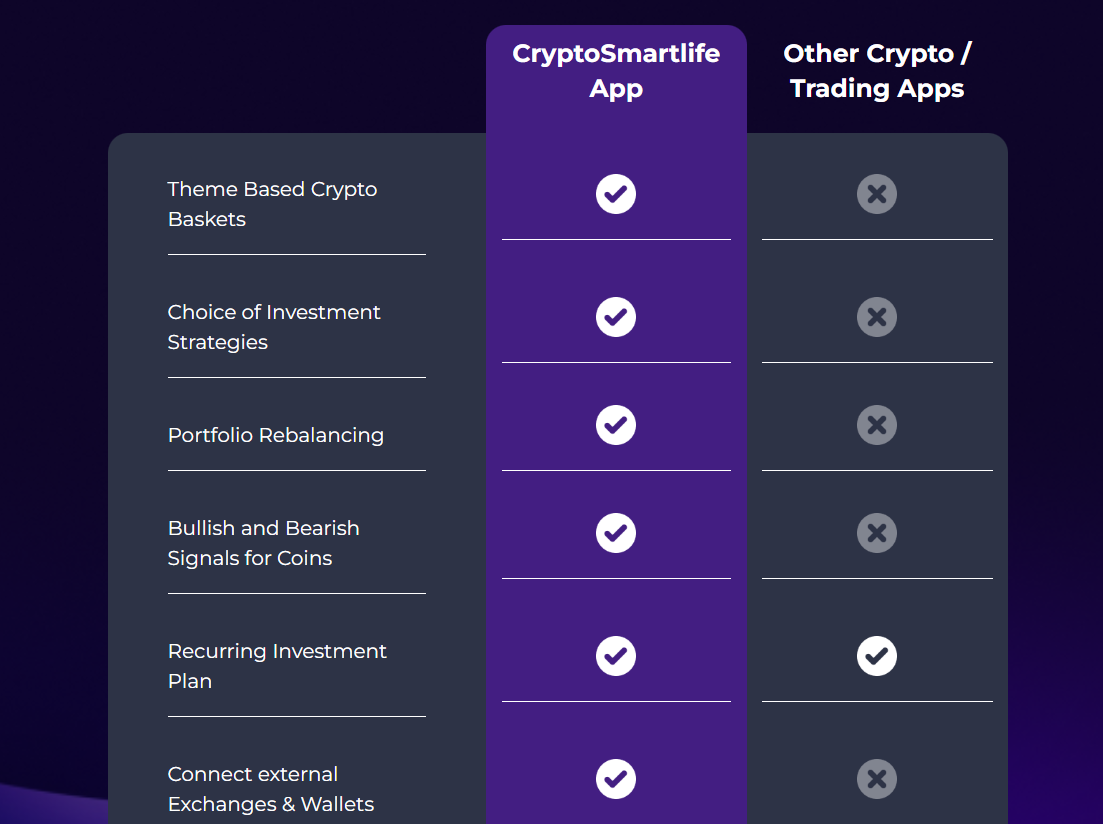Viewport: 1103px width, 824px height.
Task: Click Other Apps cross for Theme Based Baskets
Action: [x=877, y=194]
